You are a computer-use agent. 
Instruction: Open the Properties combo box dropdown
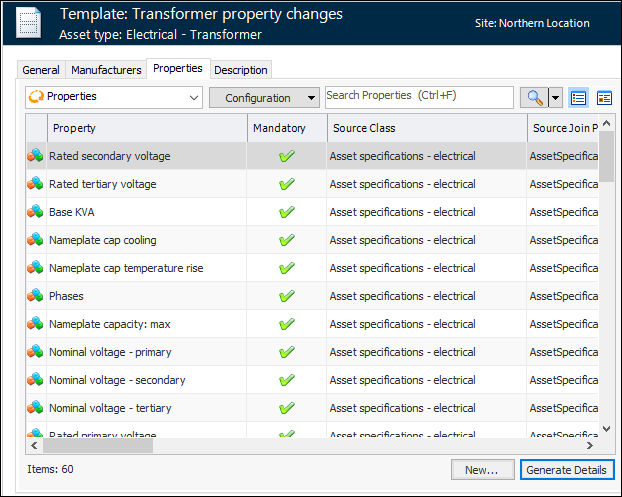click(194, 98)
